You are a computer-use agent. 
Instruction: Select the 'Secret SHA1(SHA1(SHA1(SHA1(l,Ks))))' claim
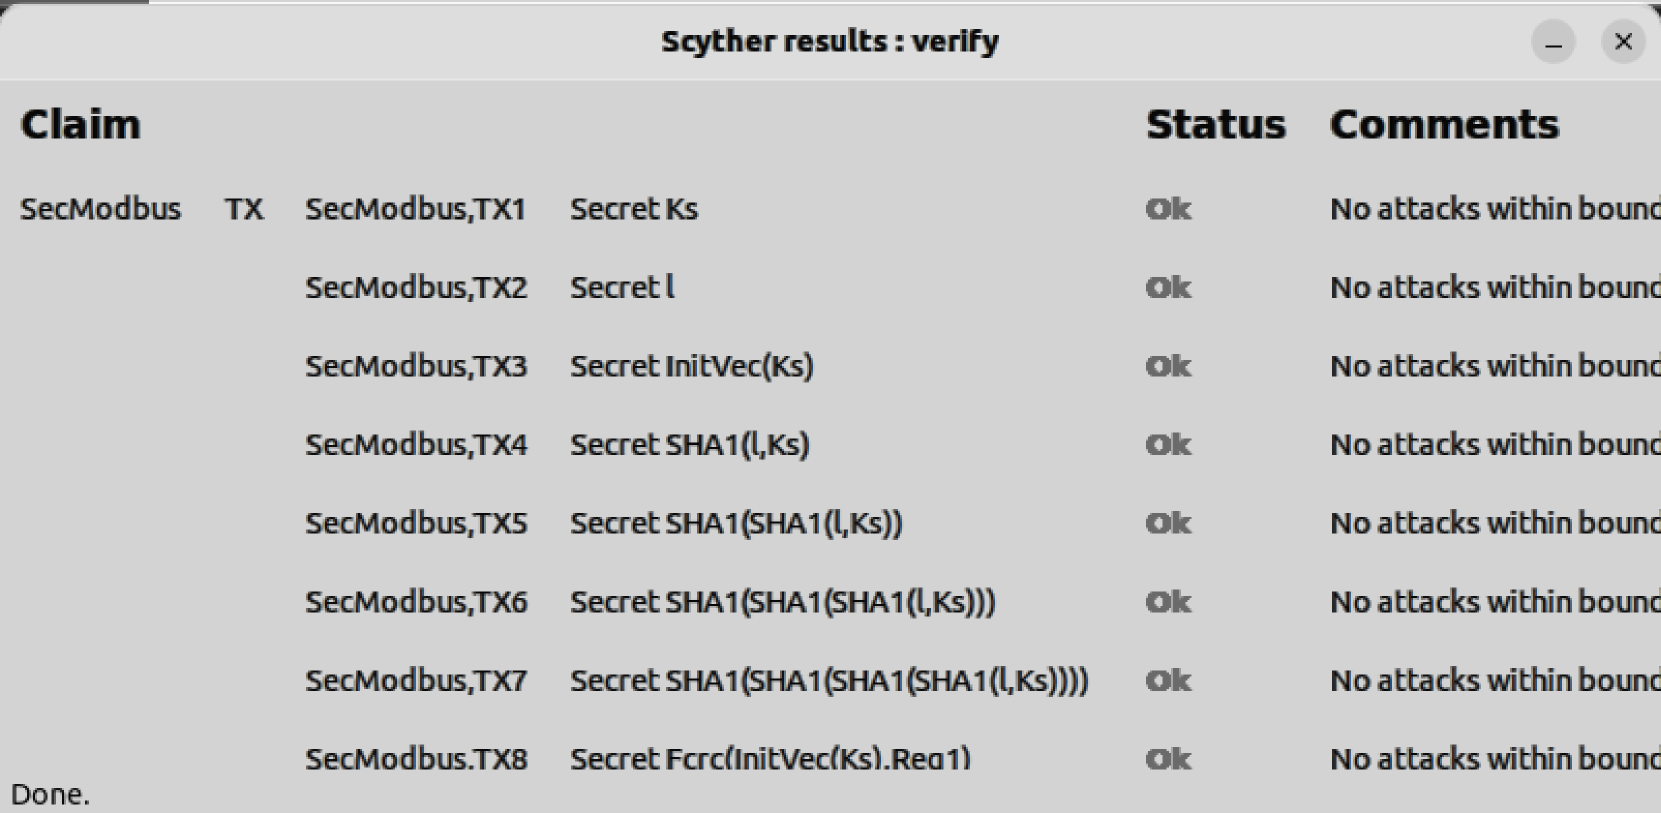[828, 681]
